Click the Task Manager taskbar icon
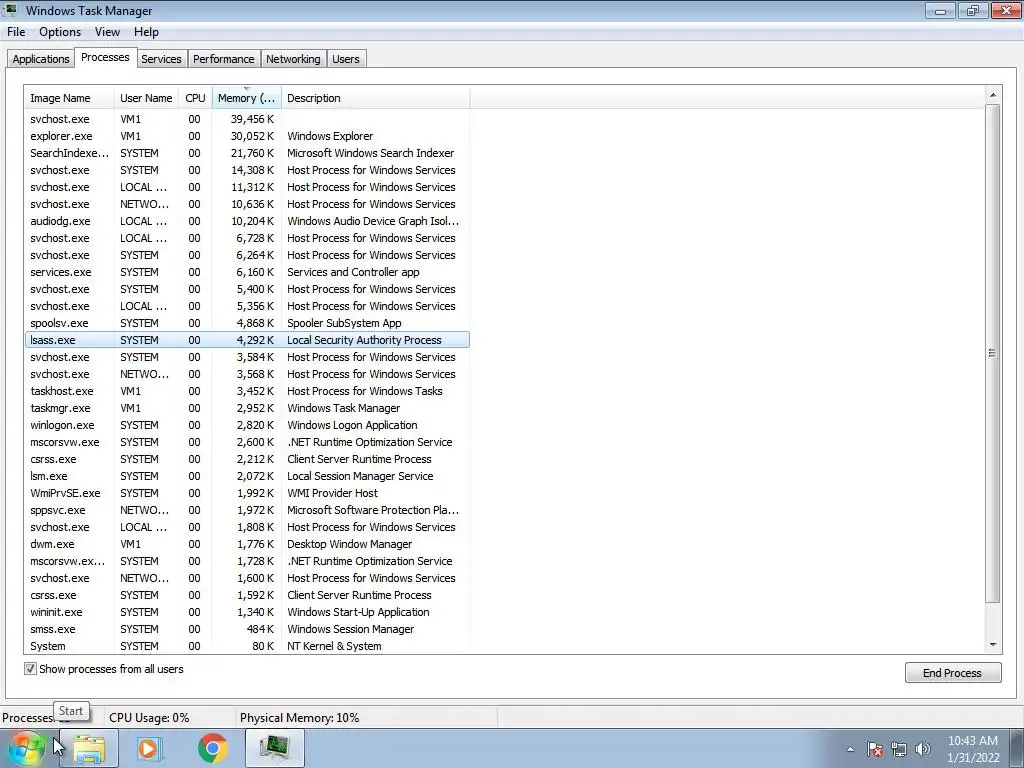This screenshot has width=1024, height=768. (x=274, y=748)
